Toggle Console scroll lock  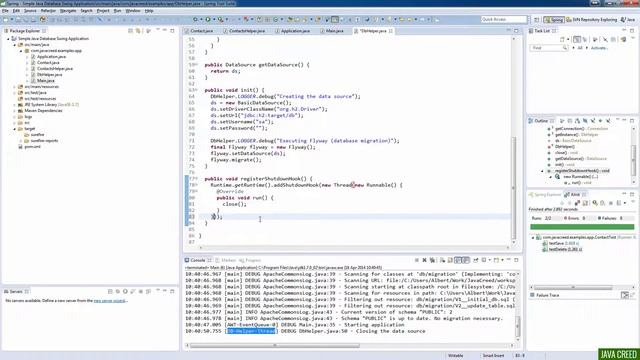(450, 260)
